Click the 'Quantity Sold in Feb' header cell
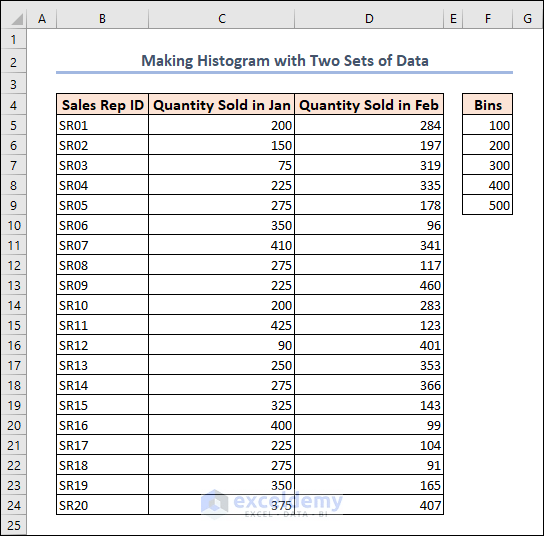This screenshot has height=536, width=544. pos(369,104)
